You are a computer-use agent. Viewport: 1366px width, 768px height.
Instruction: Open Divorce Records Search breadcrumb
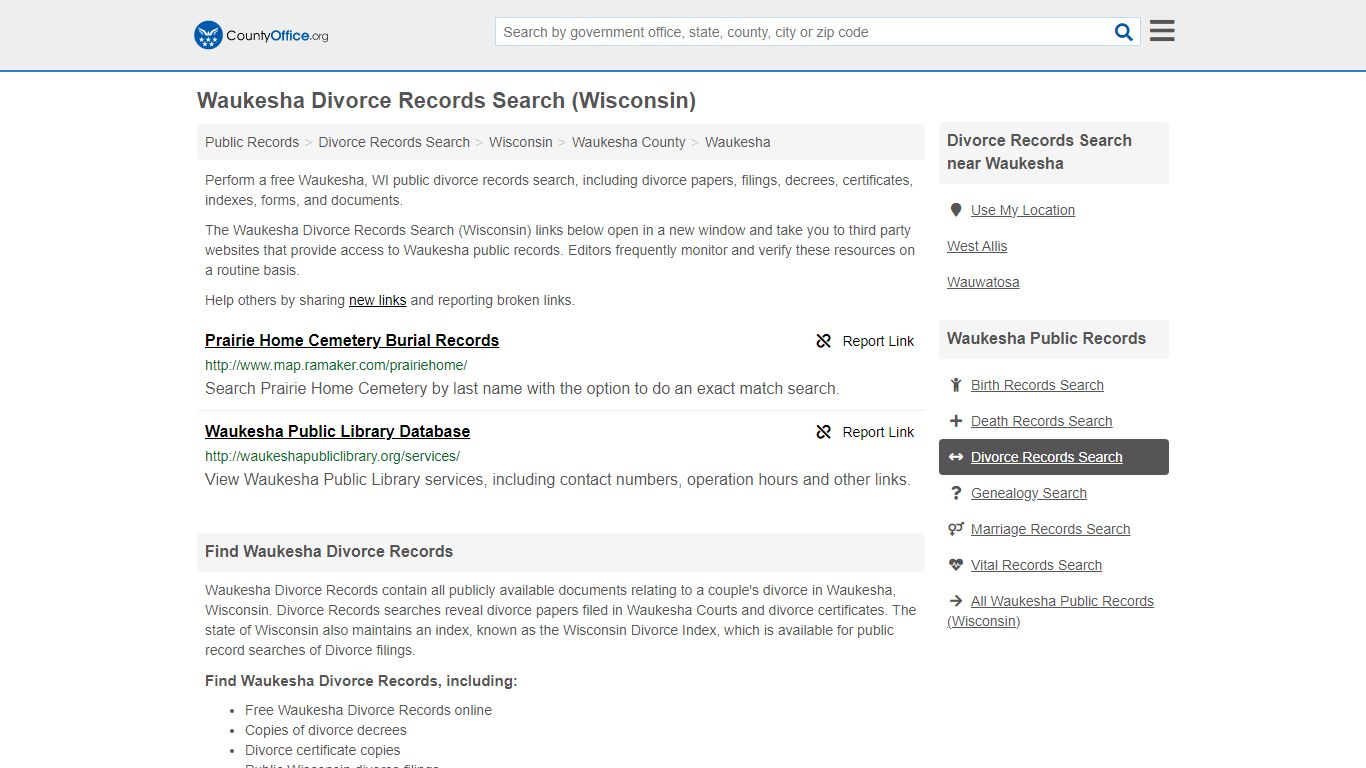394,142
